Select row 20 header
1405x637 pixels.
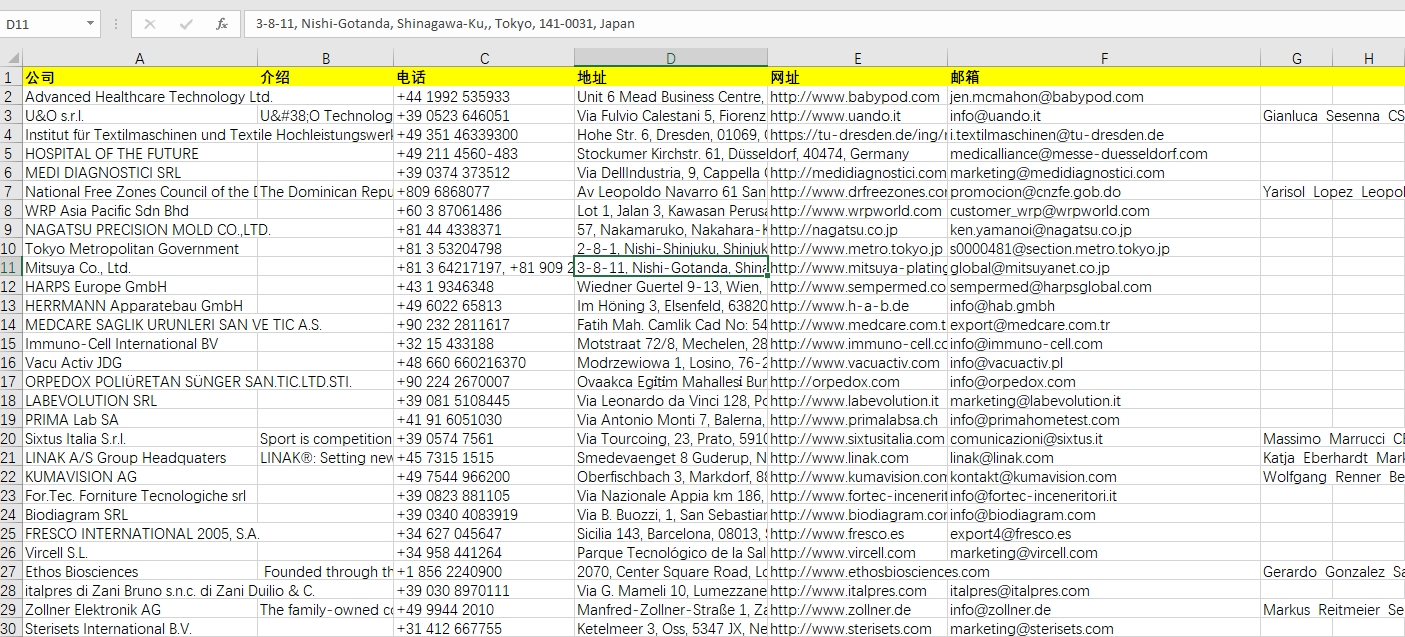click(x=11, y=438)
